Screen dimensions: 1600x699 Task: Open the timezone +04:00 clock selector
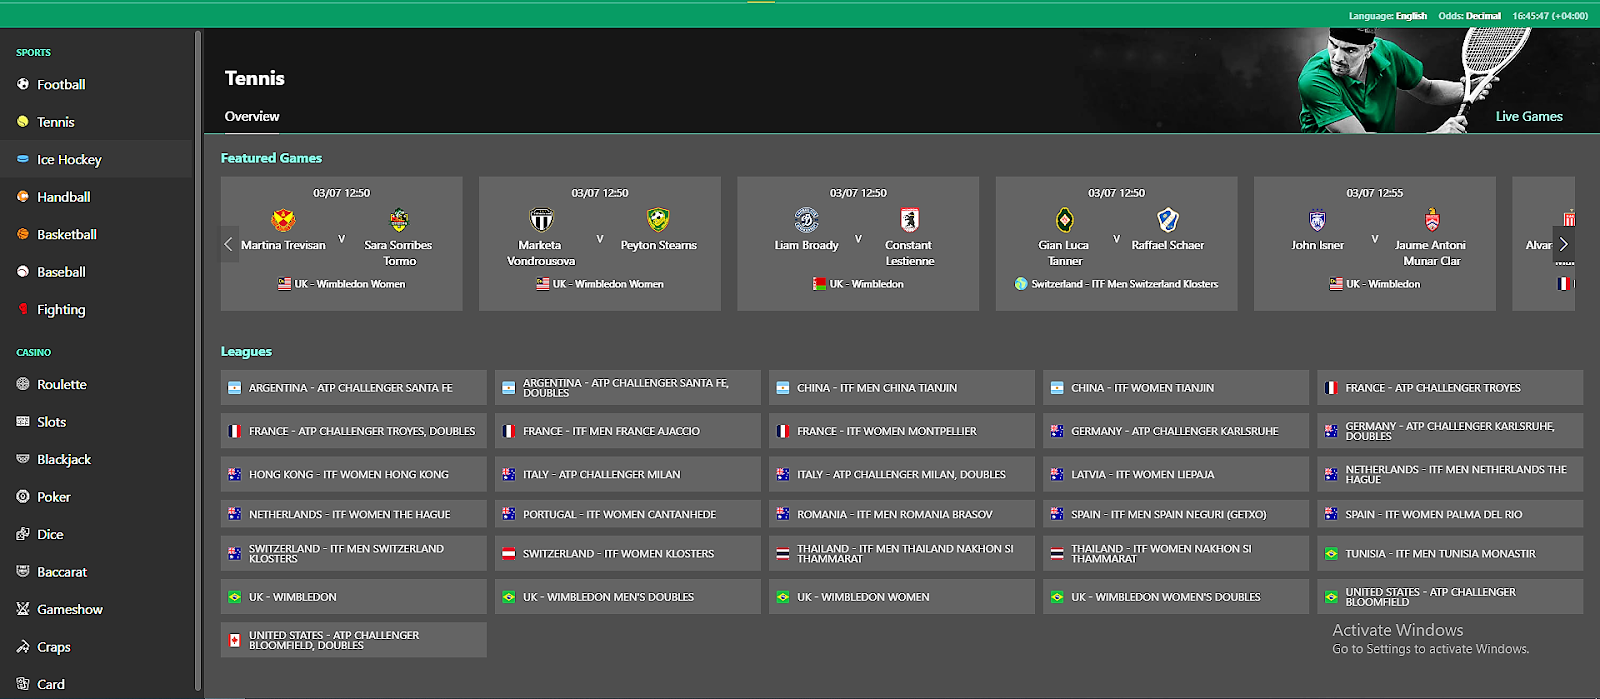[x=1550, y=16]
